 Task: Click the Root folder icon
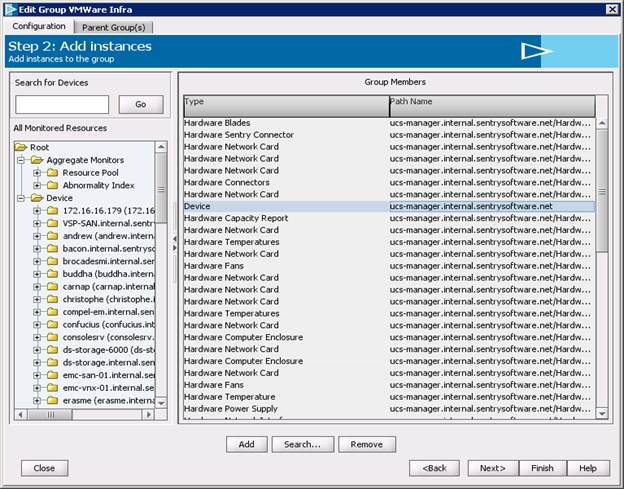pyautogui.click(x=22, y=147)
